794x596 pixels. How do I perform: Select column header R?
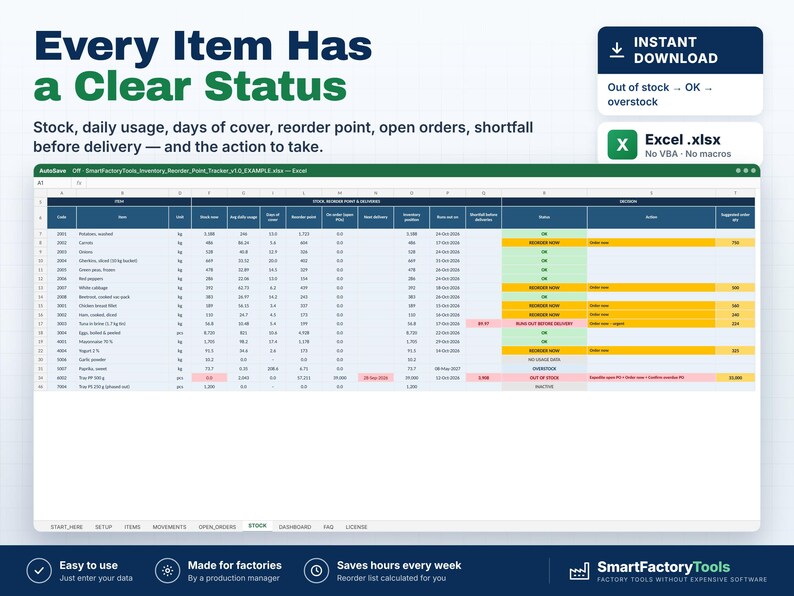click(x=544, y=193)
